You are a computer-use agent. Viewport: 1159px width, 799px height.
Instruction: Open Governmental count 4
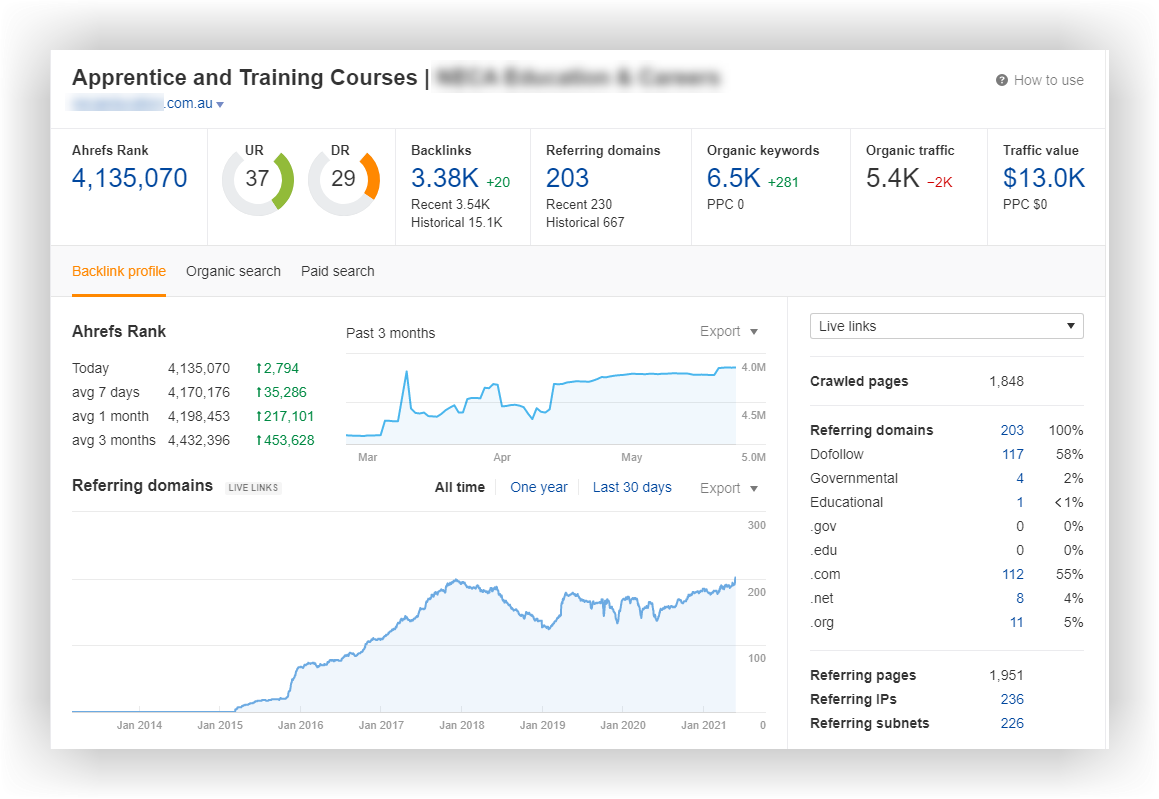[1019, 478]
